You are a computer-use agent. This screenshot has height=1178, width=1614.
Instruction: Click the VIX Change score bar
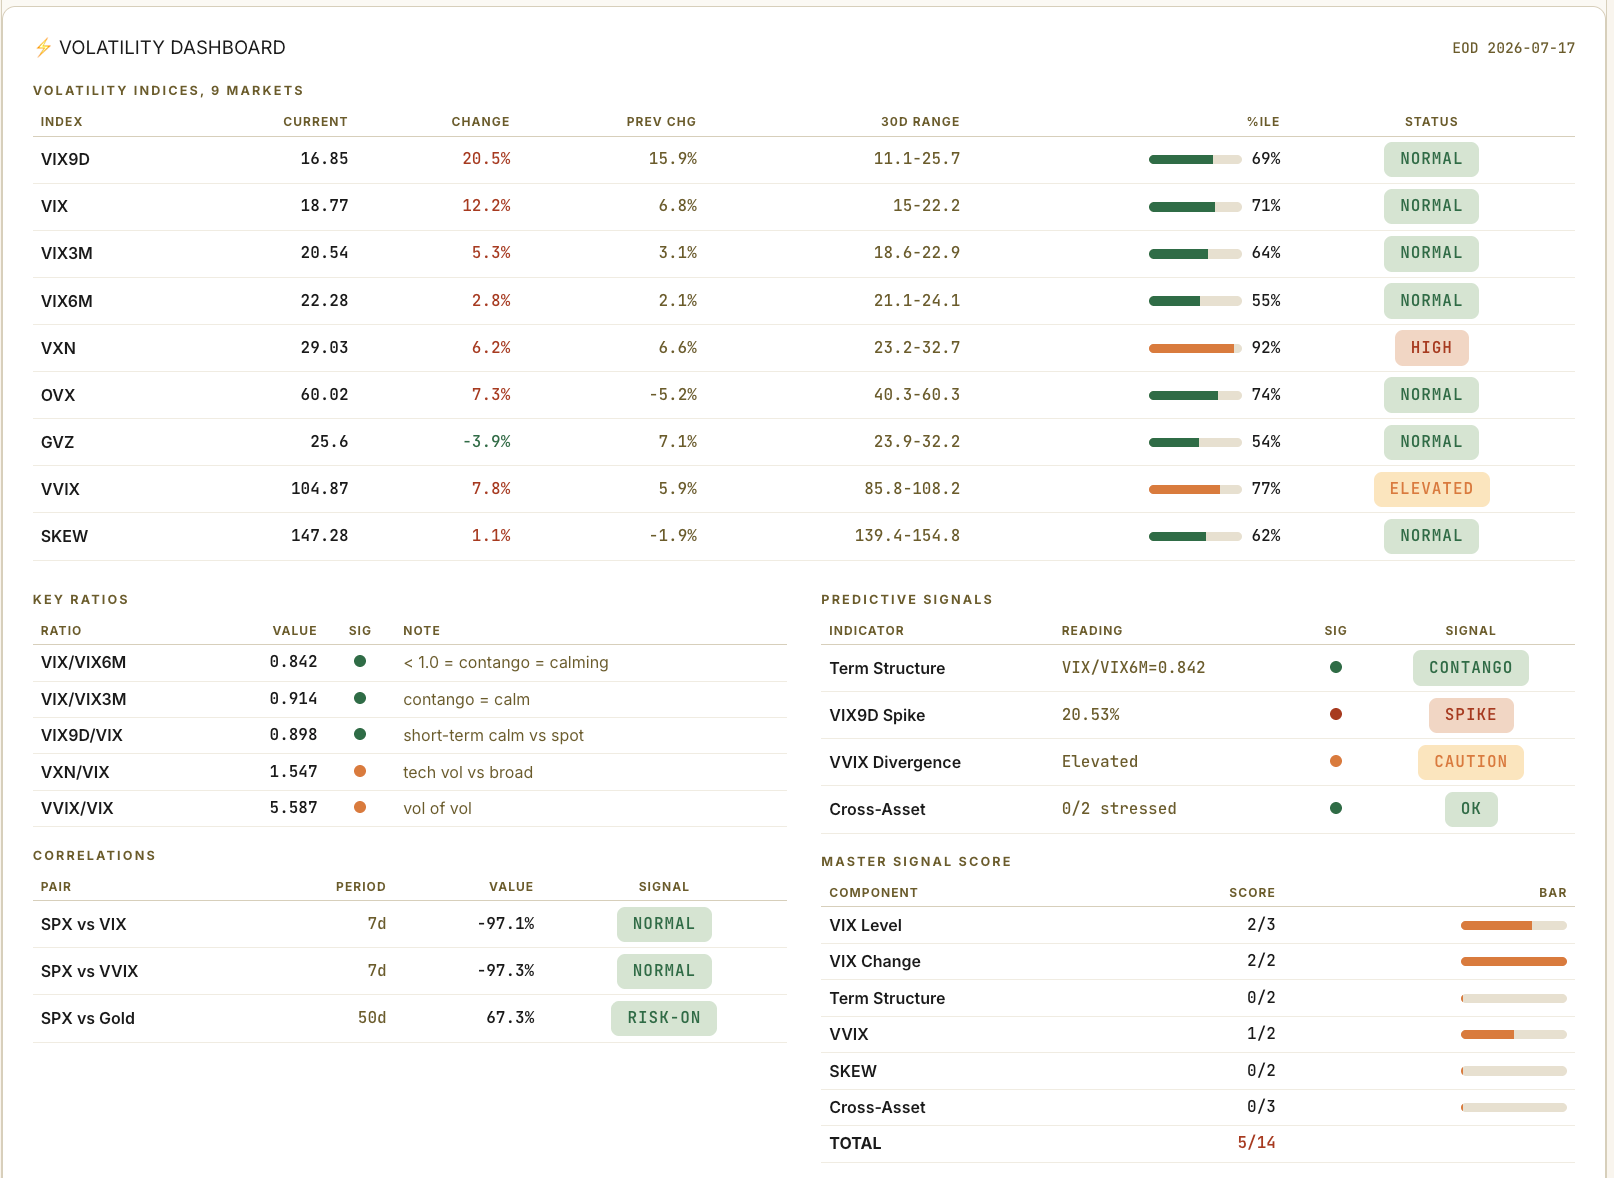point(1514,961)
